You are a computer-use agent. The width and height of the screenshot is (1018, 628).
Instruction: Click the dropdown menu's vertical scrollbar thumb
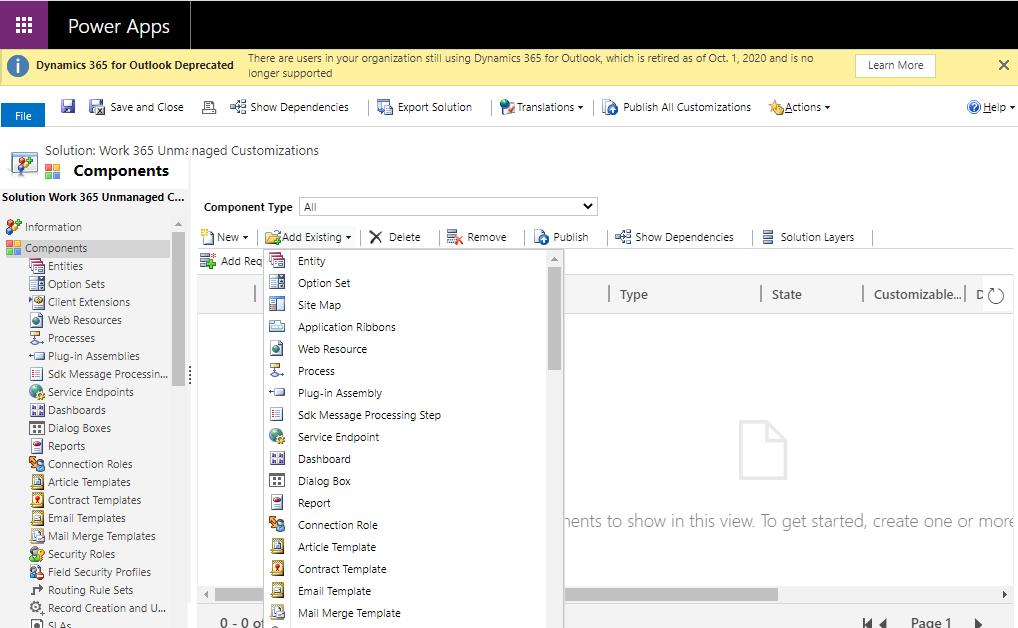554,318
